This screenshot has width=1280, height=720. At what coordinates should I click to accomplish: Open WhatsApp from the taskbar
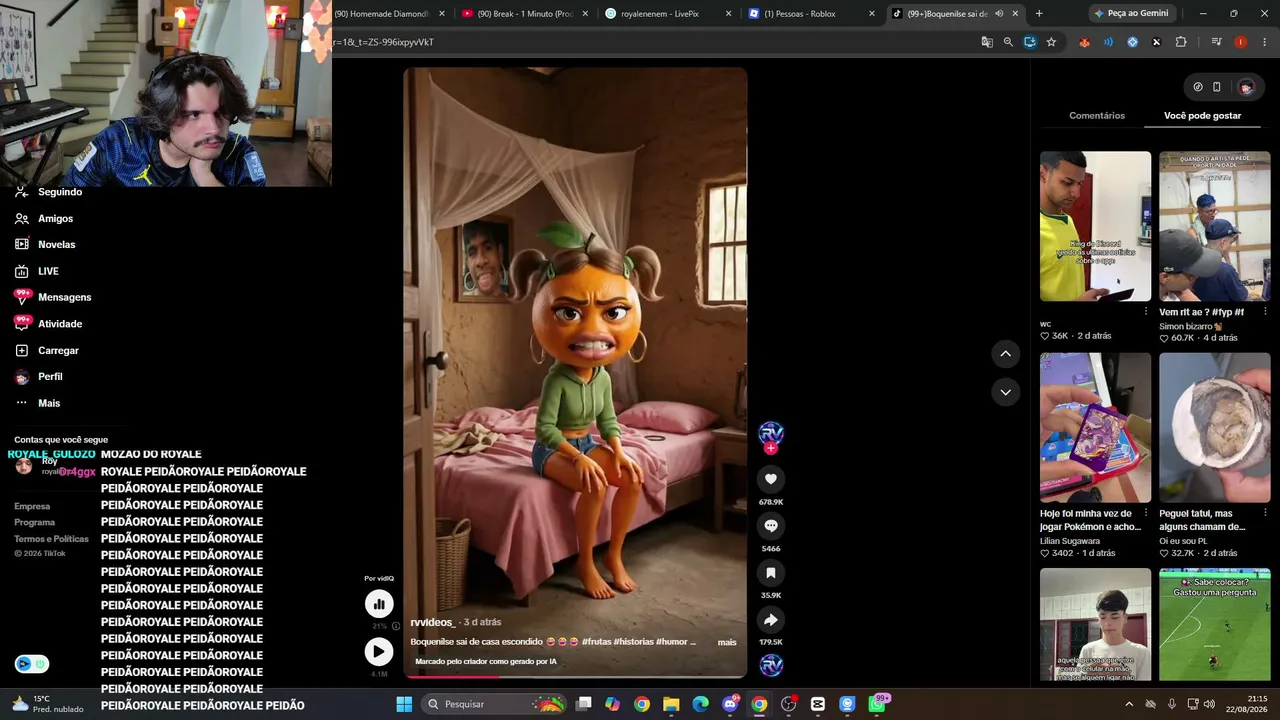pyautogui.click(x=877, y=704)
